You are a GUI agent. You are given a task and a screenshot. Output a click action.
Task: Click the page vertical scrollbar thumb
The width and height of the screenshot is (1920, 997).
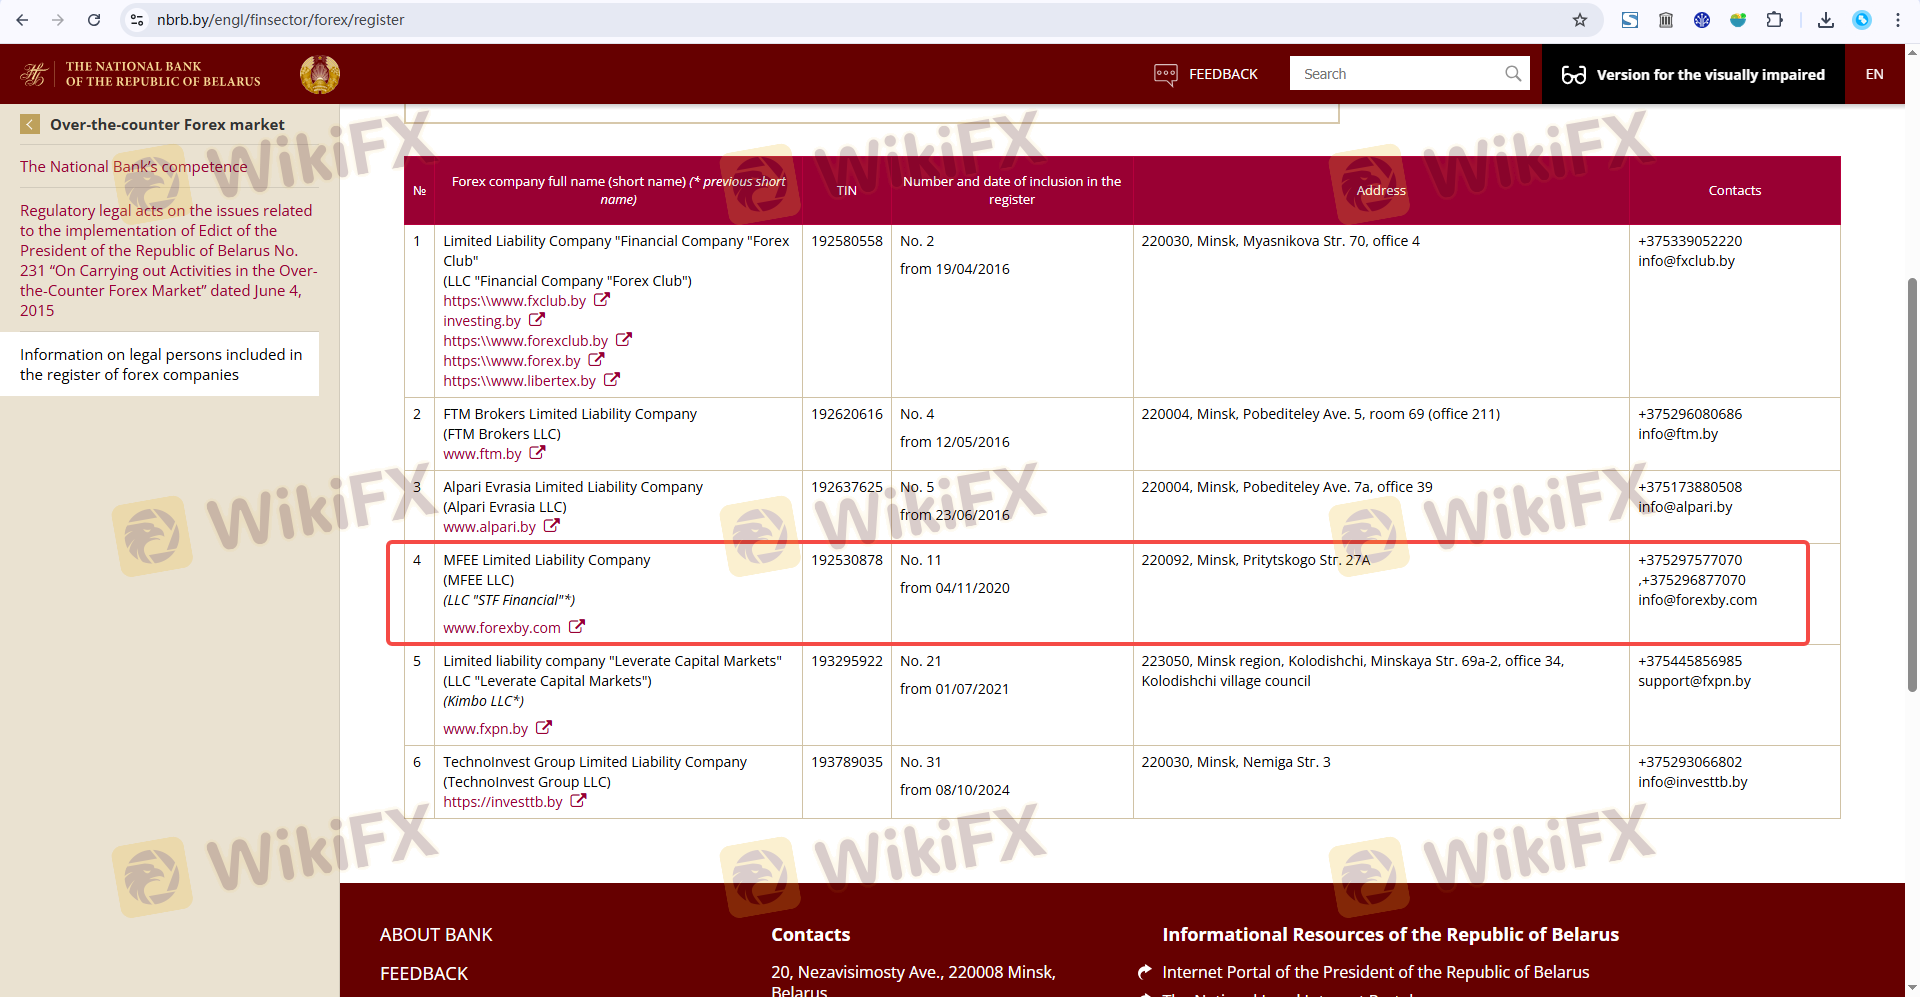click(1912, 480)
